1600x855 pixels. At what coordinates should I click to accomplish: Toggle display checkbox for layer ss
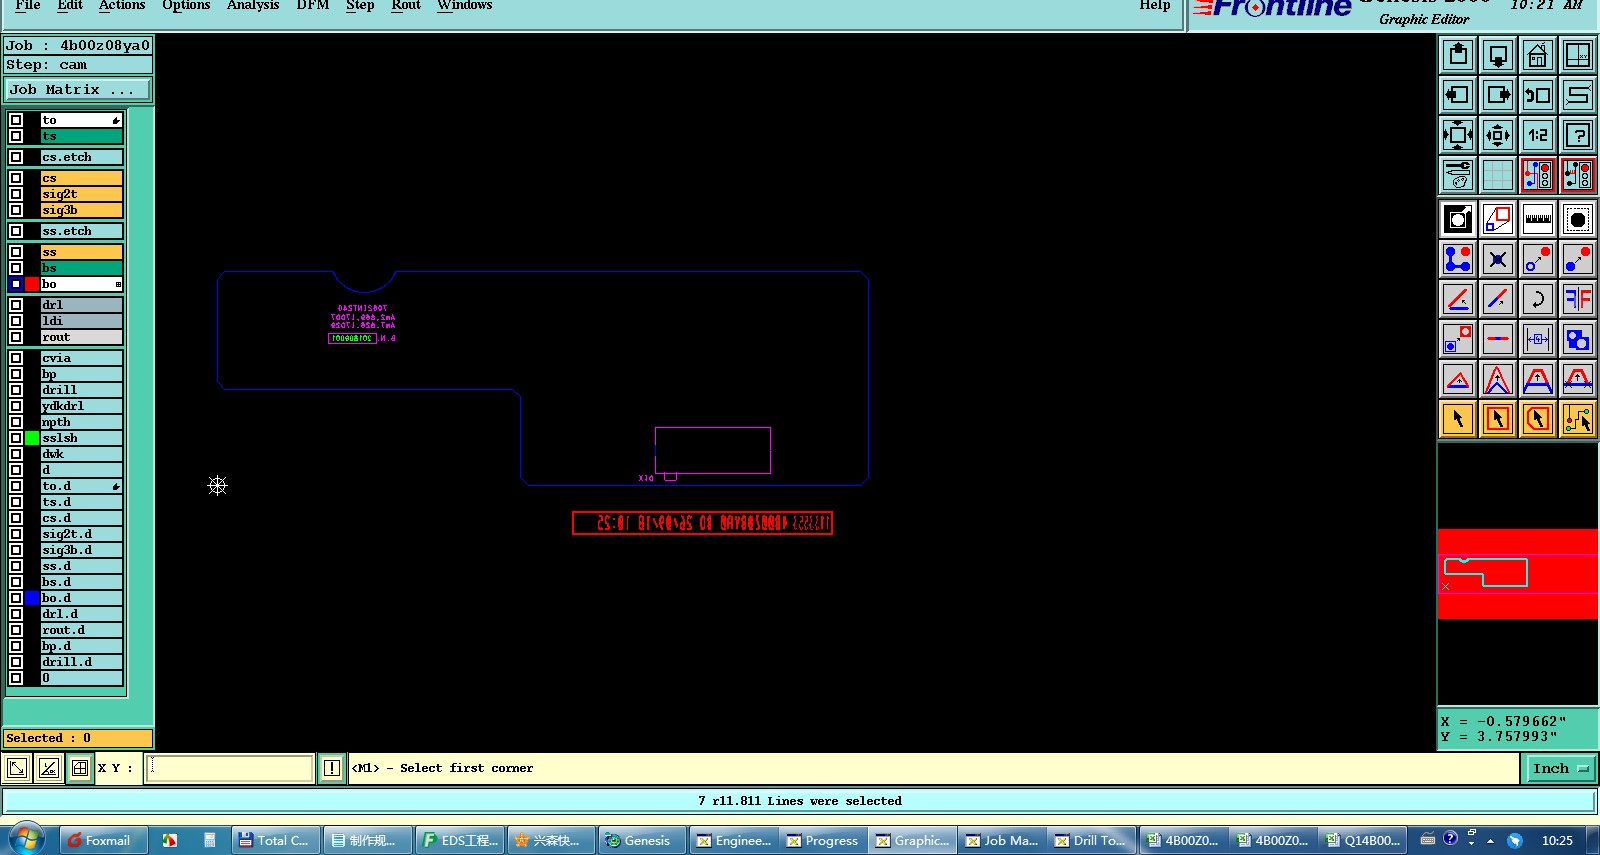point(16,252)
